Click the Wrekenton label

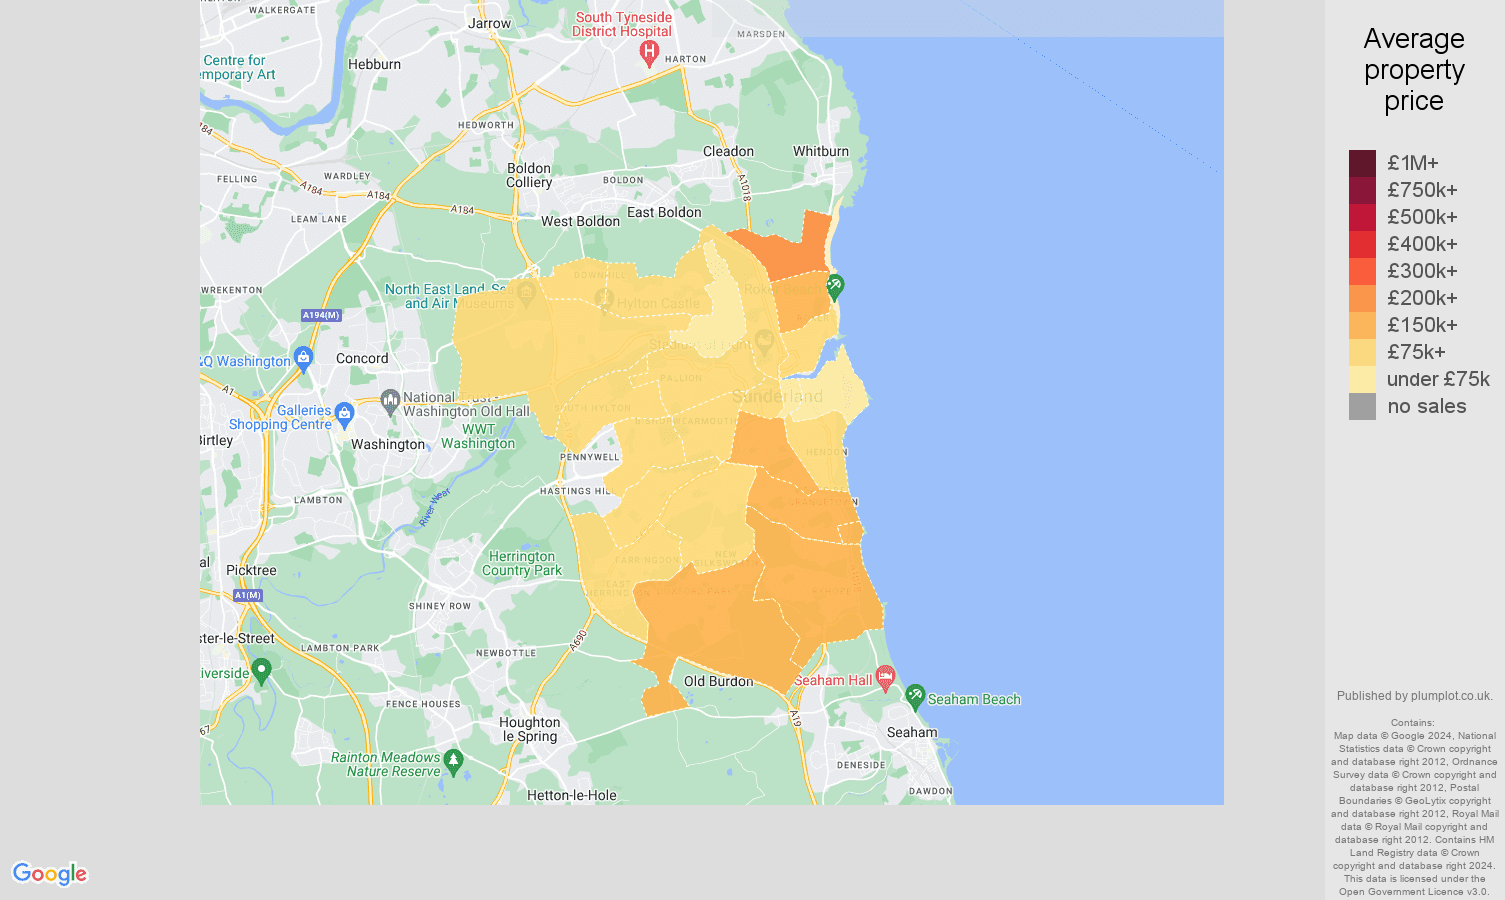point(232,290)
